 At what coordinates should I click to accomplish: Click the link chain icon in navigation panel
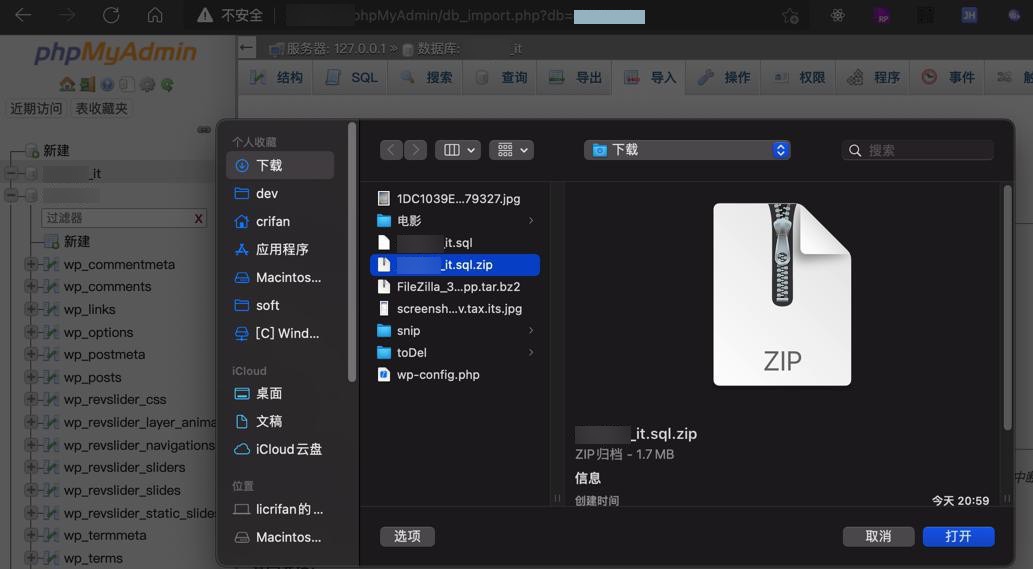[204, 130]
